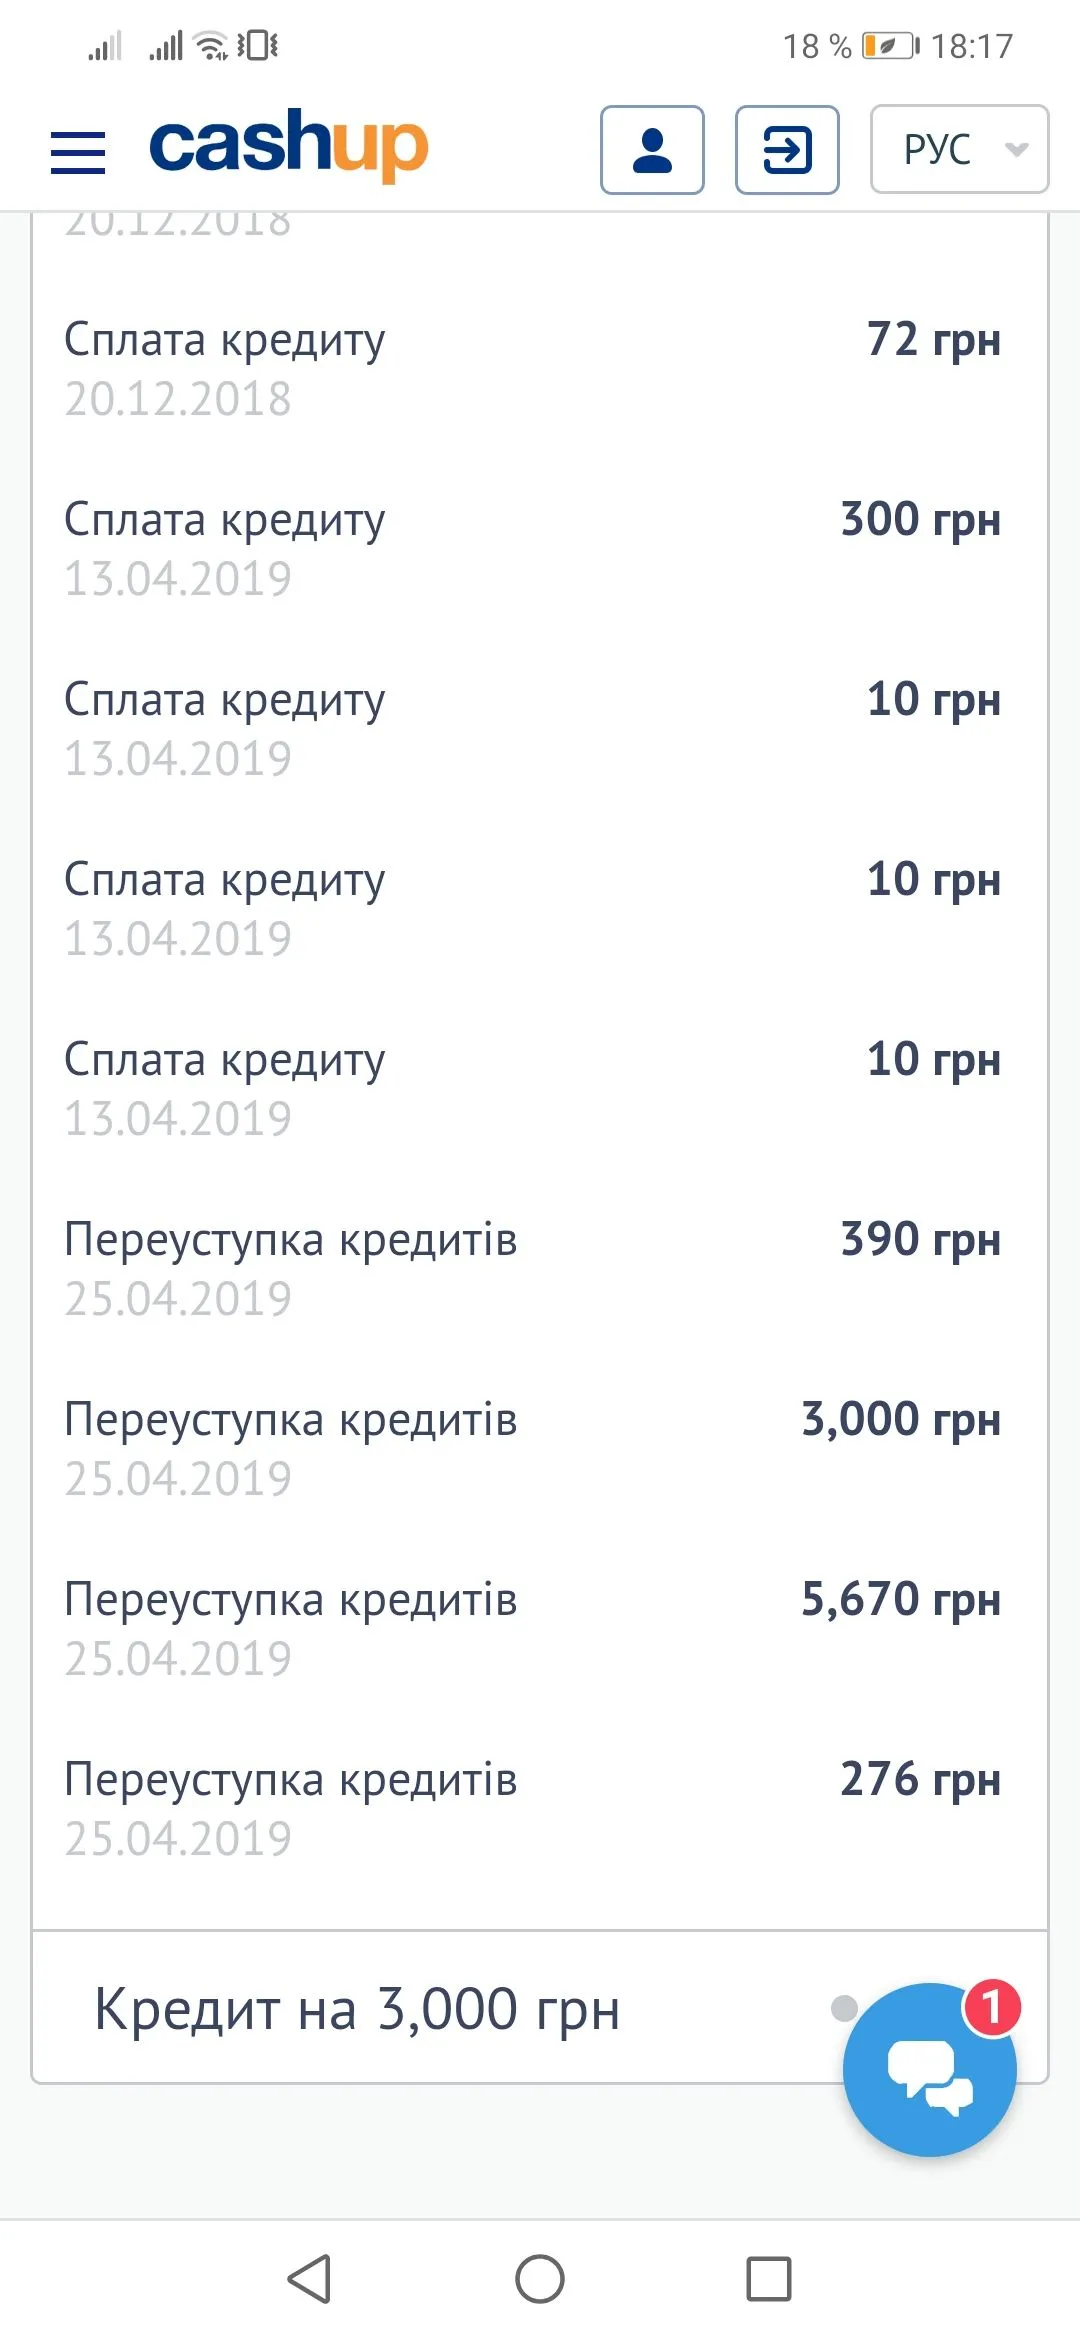Click the logout arrow icon
The image size is (1080, 2340).
(x=787, y=150)
